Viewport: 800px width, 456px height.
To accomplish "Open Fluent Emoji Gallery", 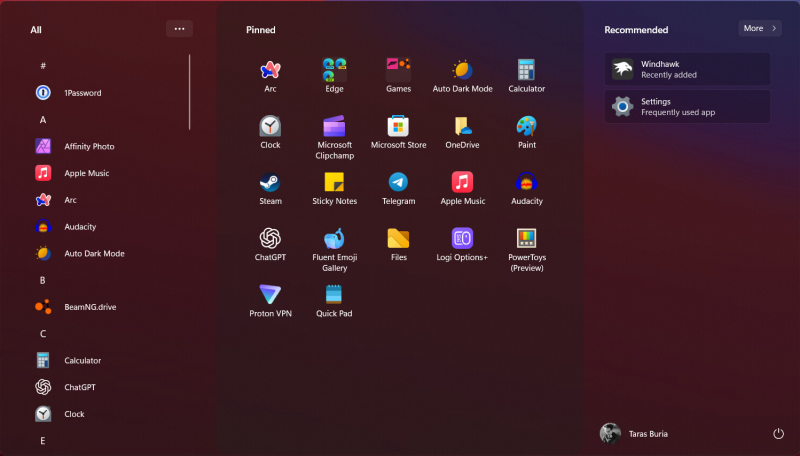I will 334,249.
